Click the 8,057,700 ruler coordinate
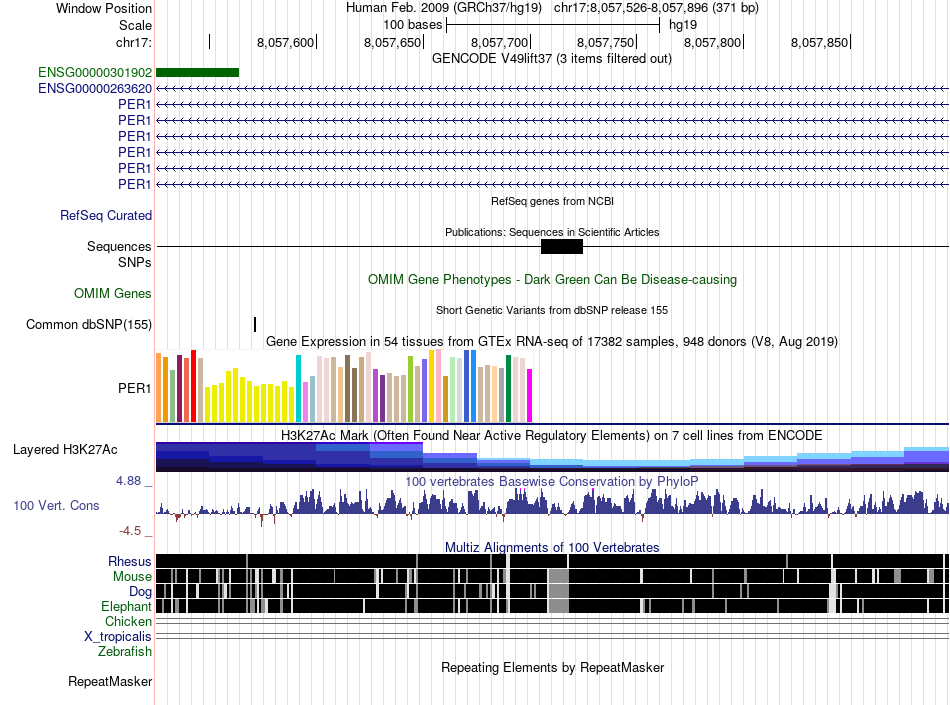 [499, 42]
